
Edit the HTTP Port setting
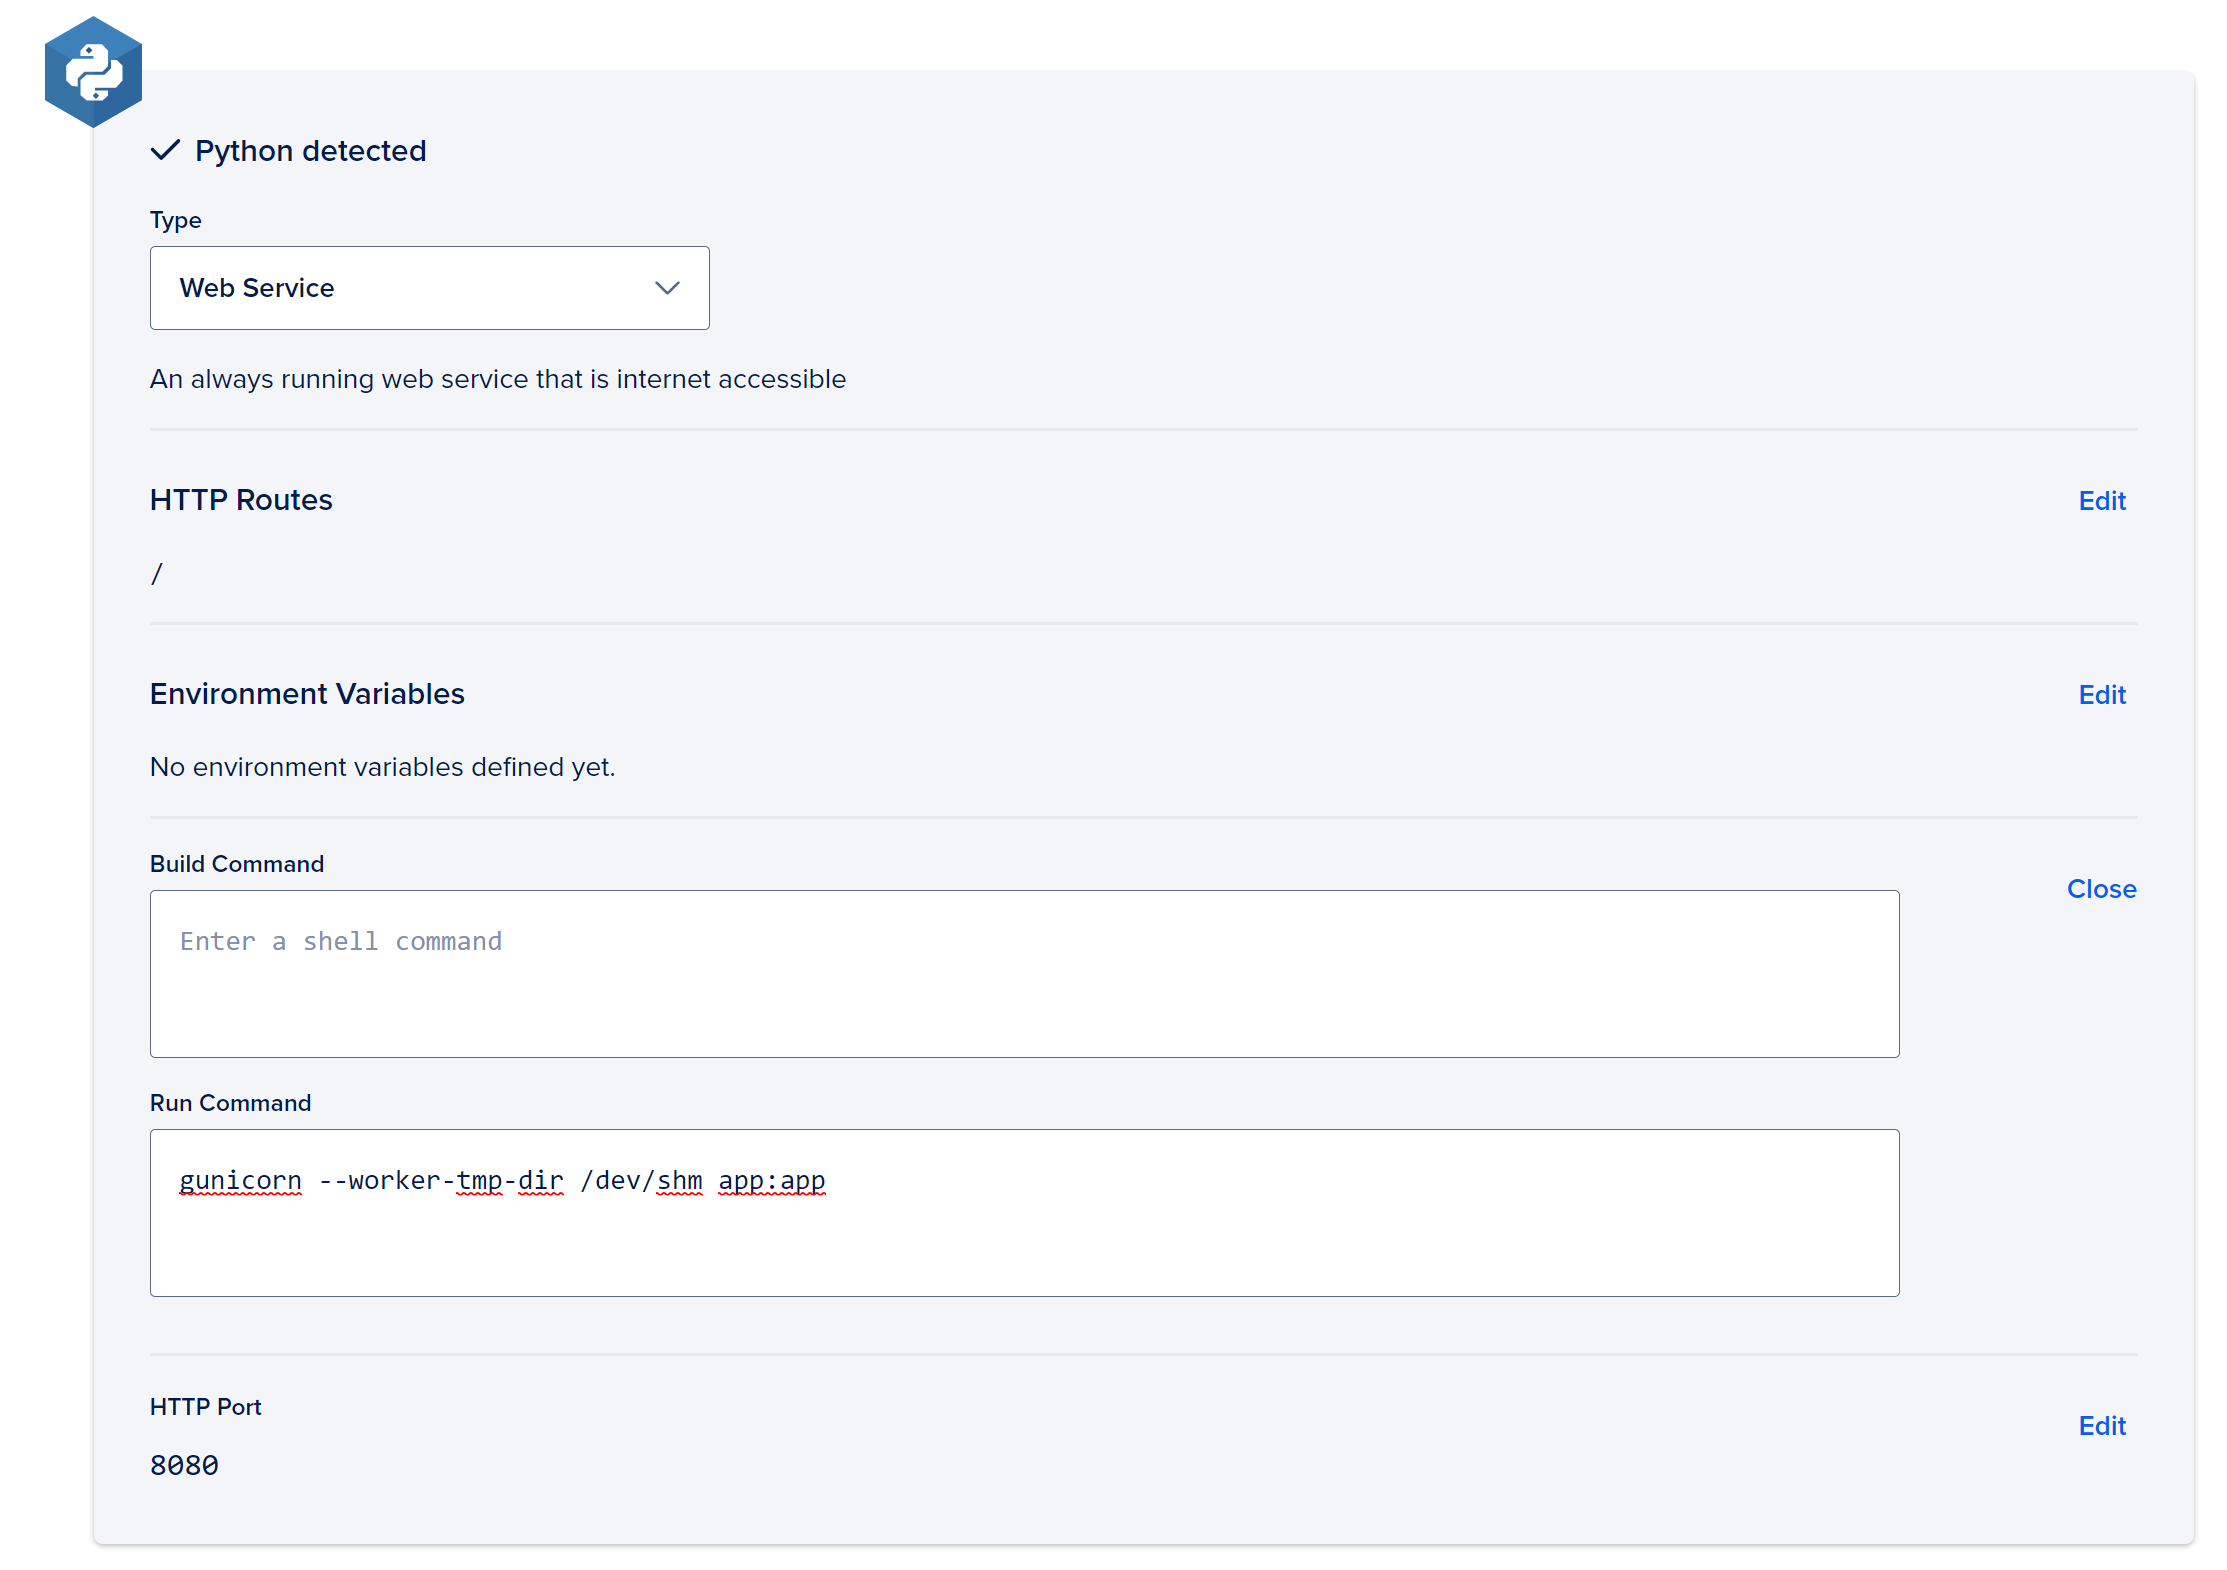pyautogui.click(x=2101, y=1425)
